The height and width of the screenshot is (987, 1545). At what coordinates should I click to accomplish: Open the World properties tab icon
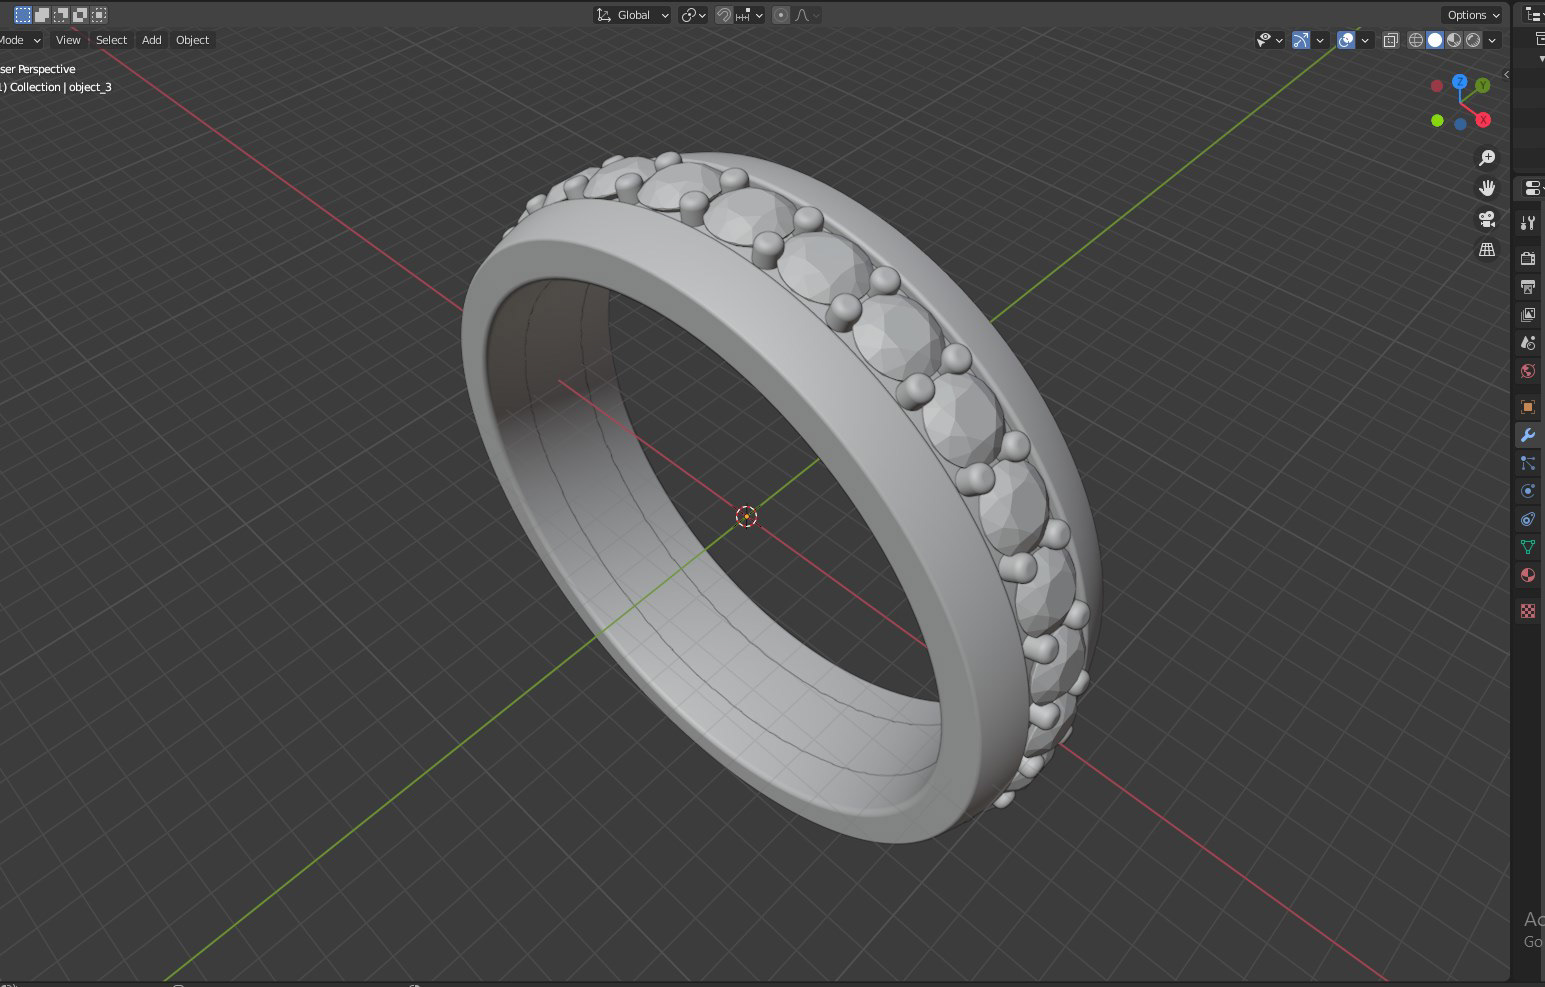[1527, 371]
